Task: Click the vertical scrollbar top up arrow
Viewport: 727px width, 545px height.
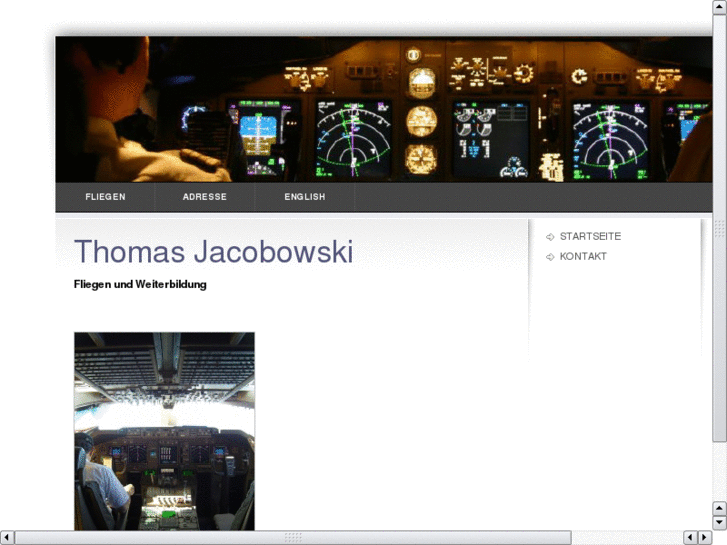Action: (x=719, y=7)
